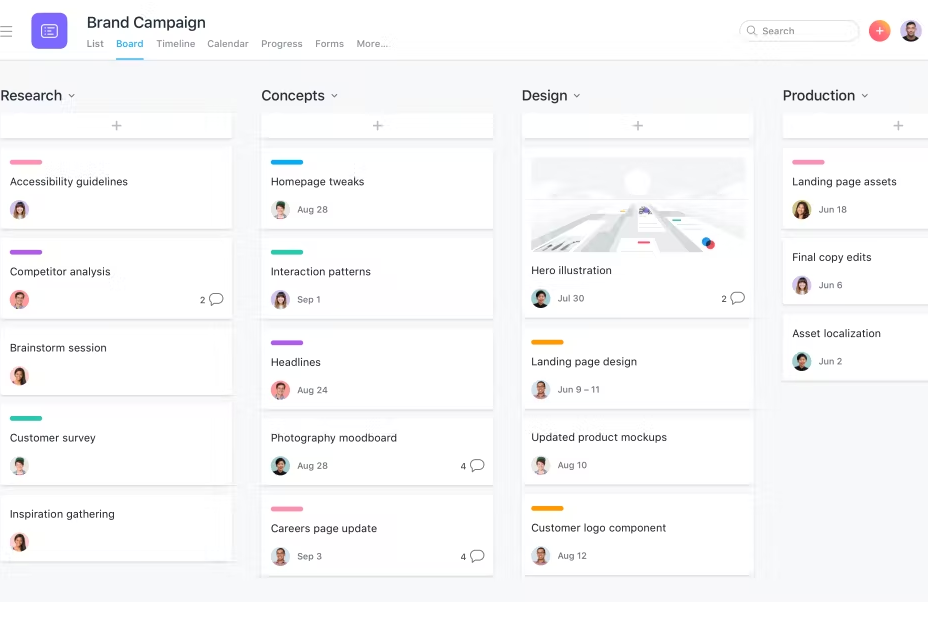Click the pink tag bar on Accessibility guidelines
Viewport: 928px width, 625px height.
point(25,162)
